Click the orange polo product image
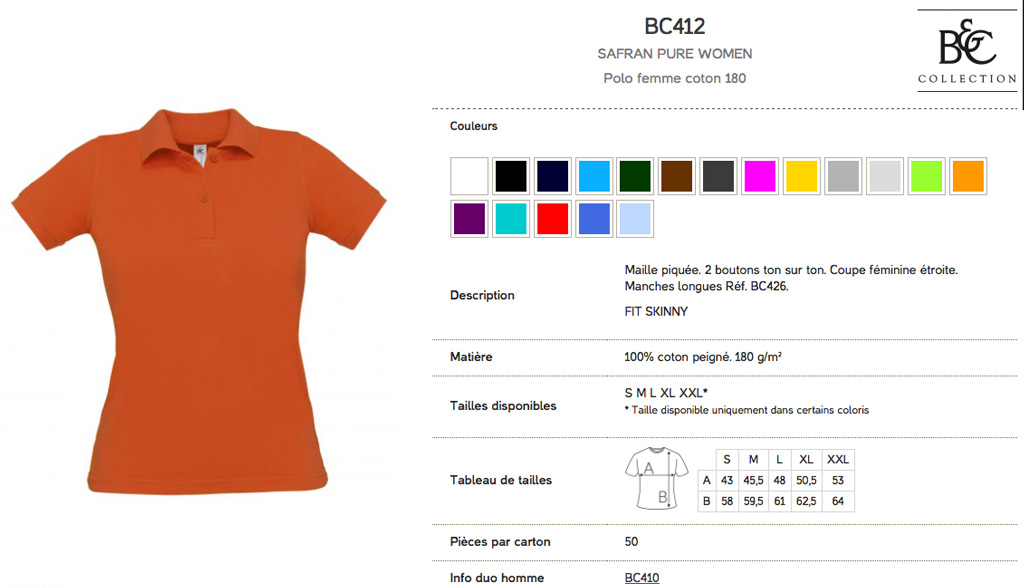1024x588 pixels. pyautogui.click(x=199, y=301)
